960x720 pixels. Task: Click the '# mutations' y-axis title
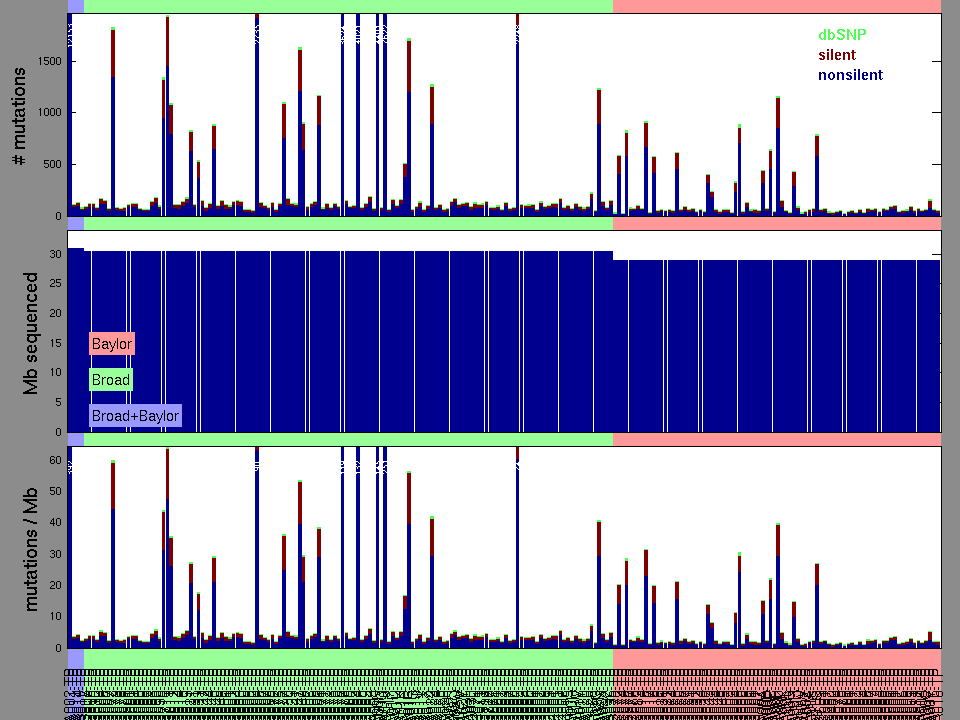pos(18,120)
